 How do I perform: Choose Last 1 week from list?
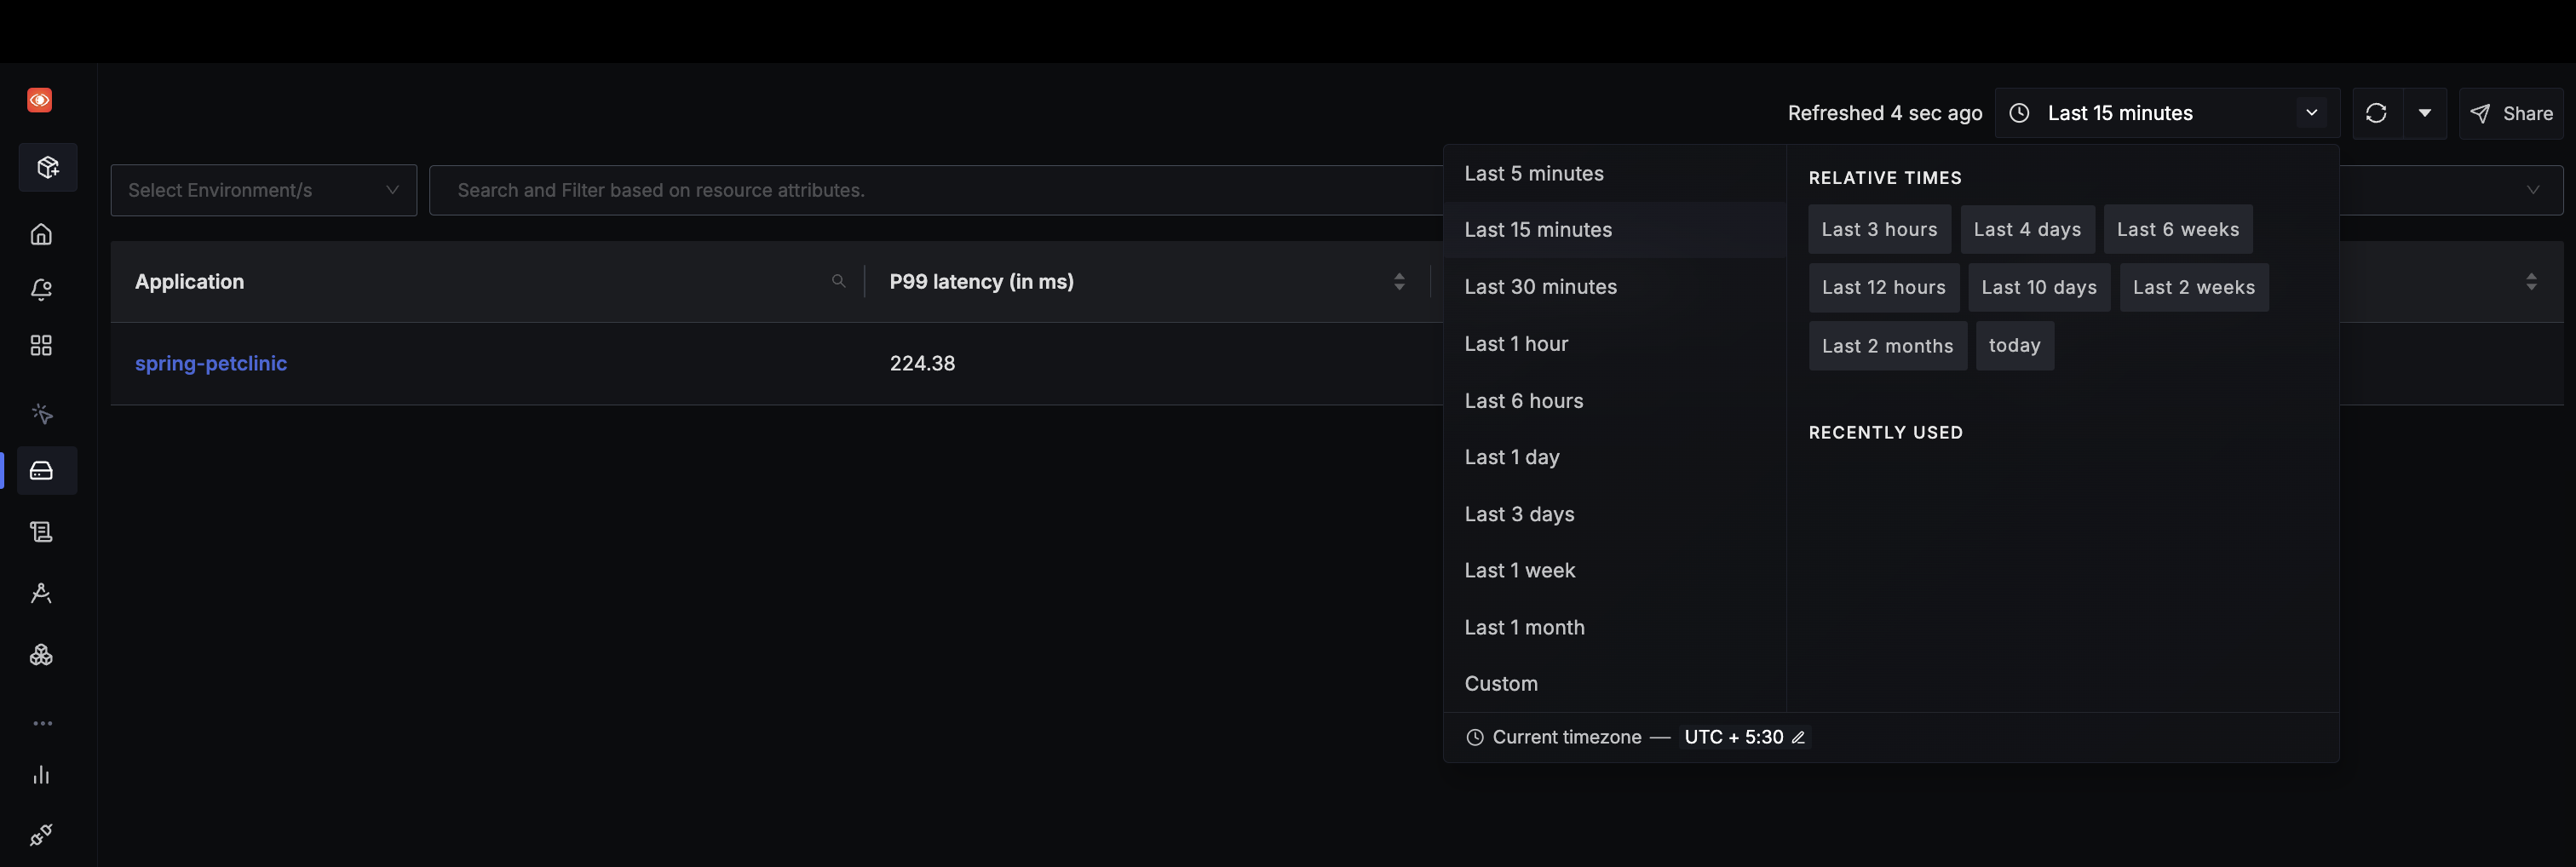click(1519, 571)
